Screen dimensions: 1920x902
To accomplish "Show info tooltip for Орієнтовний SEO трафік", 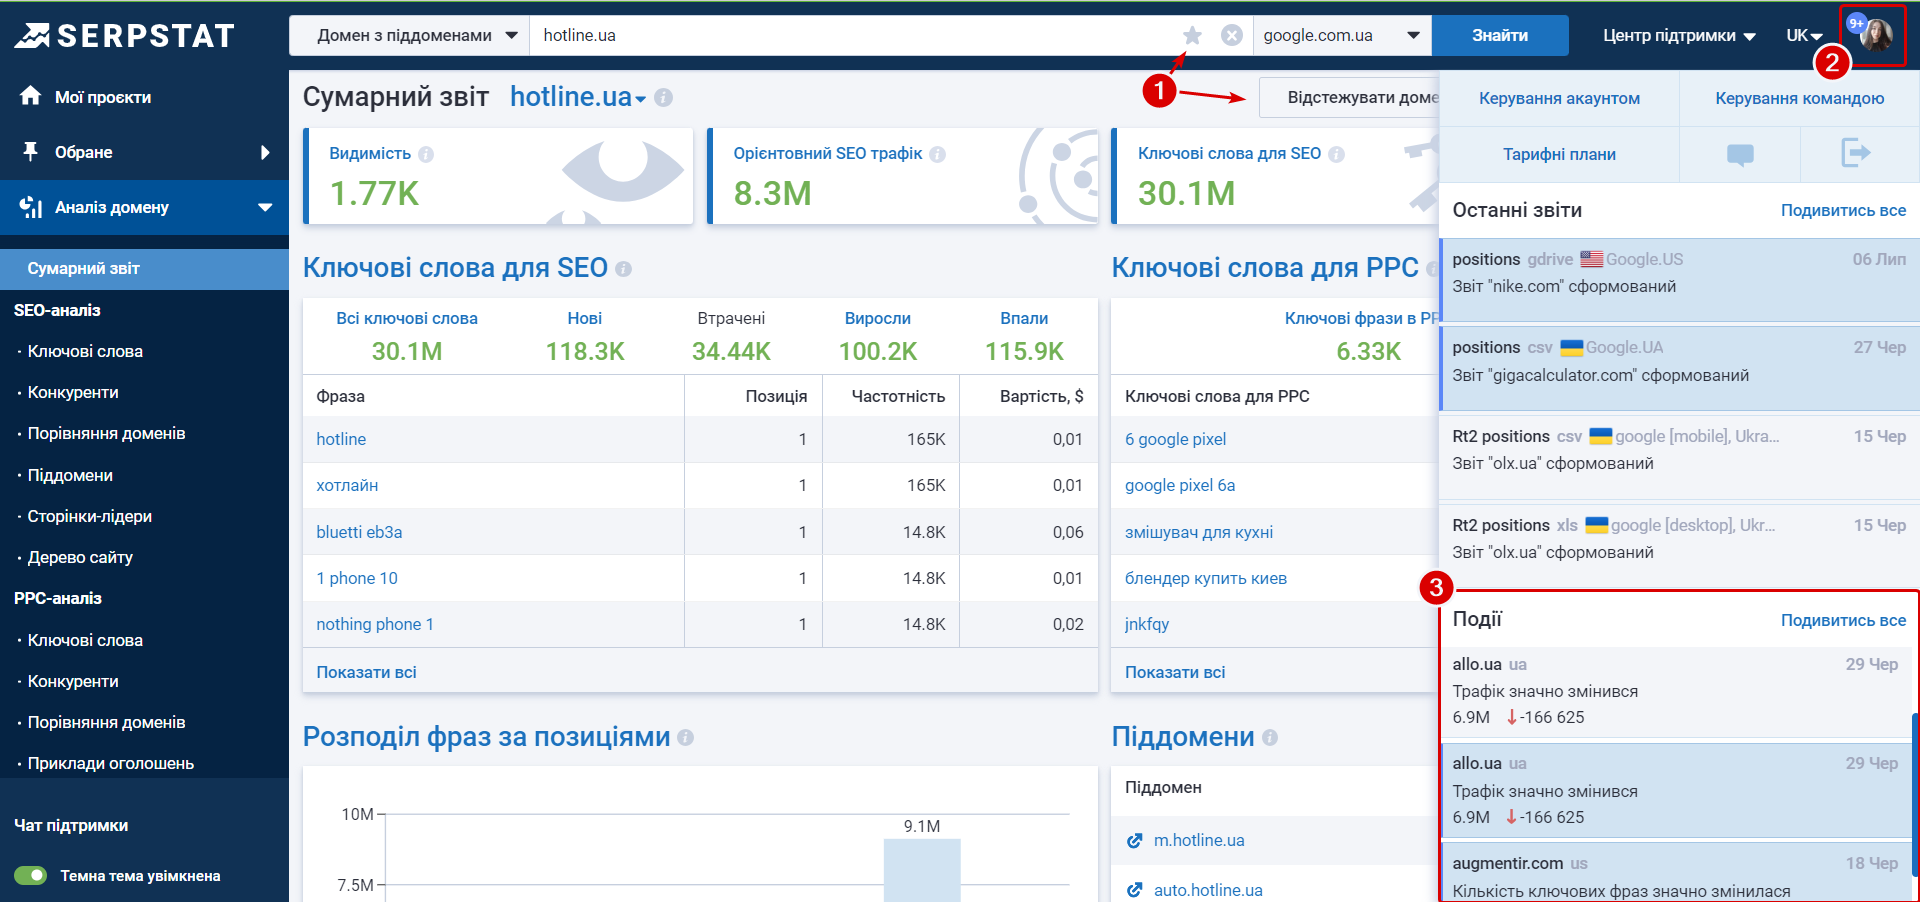I will pos(937,154).
